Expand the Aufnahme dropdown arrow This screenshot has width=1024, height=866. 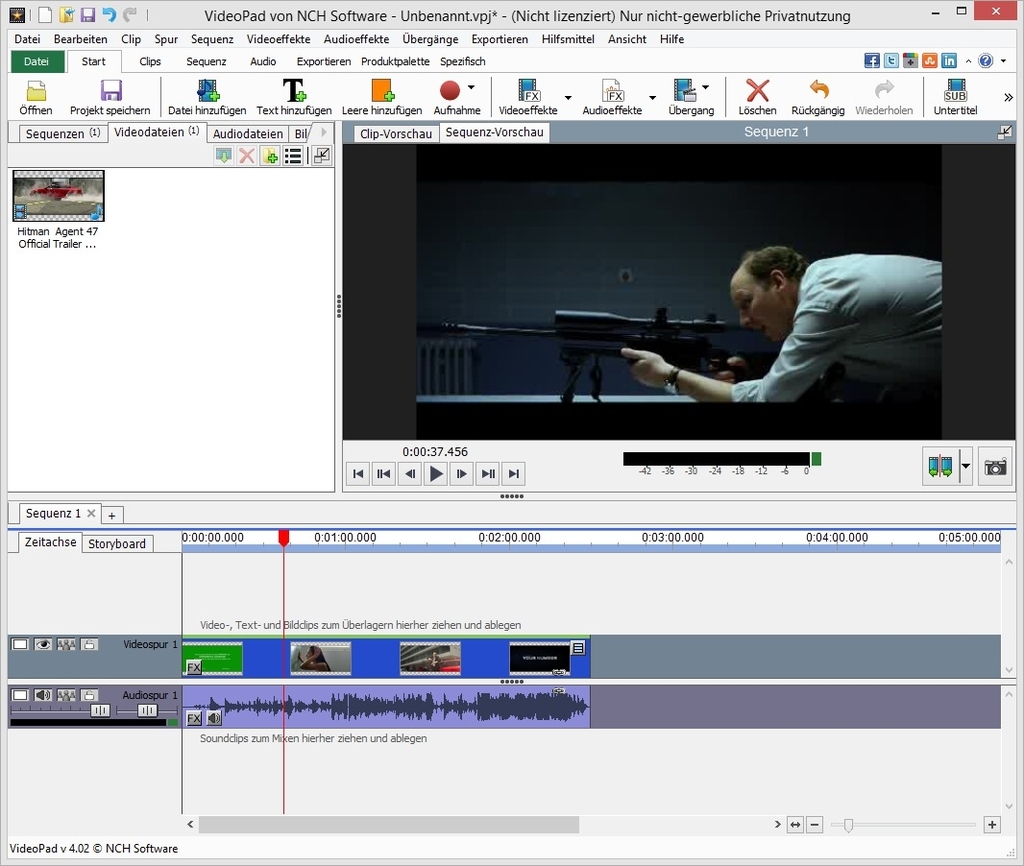click(x=471, y=88)
